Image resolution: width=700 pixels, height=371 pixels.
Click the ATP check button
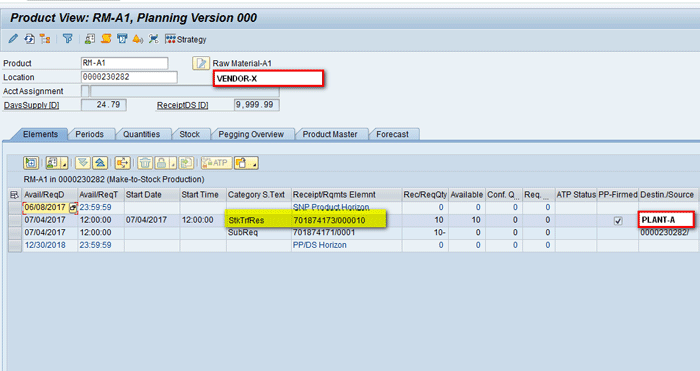[217, 163]
